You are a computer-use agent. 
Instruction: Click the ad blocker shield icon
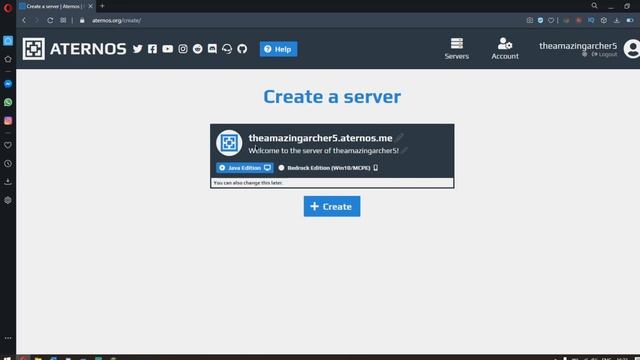click(540, 20)
